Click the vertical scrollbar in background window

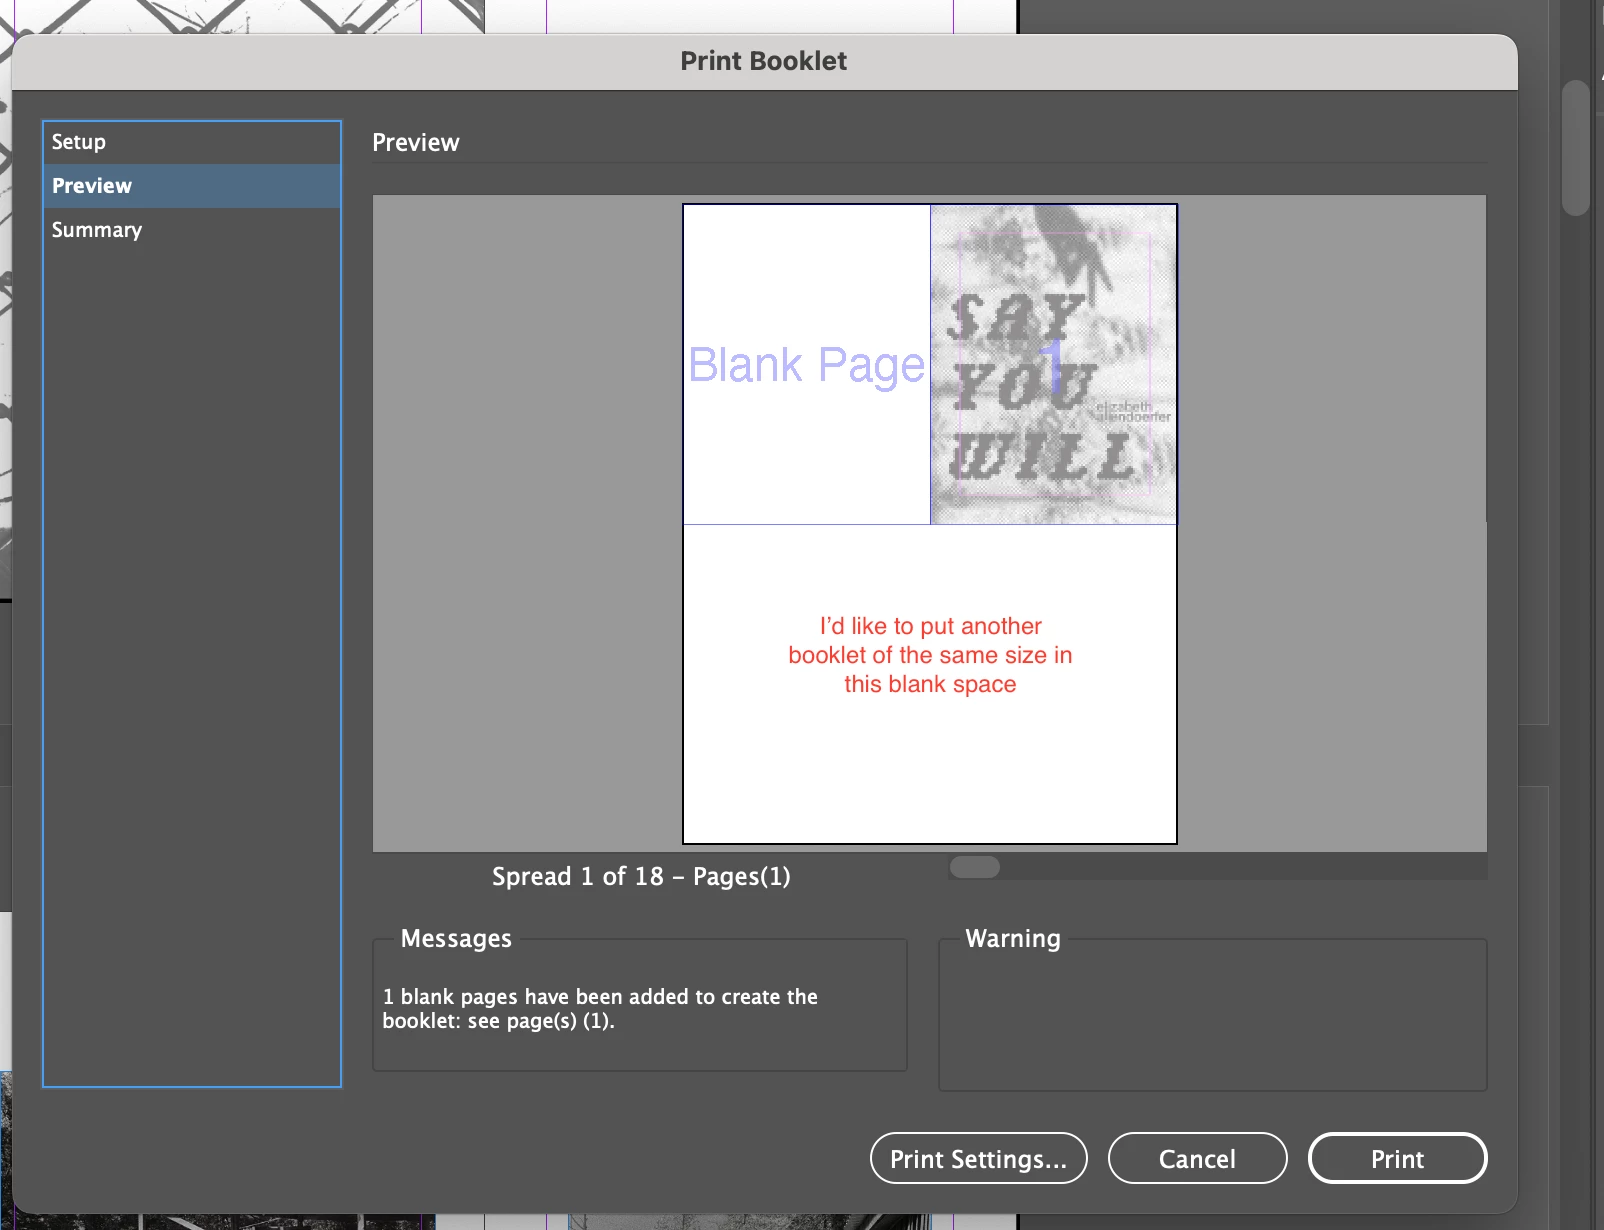pyautogui.click(x=1576, y=148)
